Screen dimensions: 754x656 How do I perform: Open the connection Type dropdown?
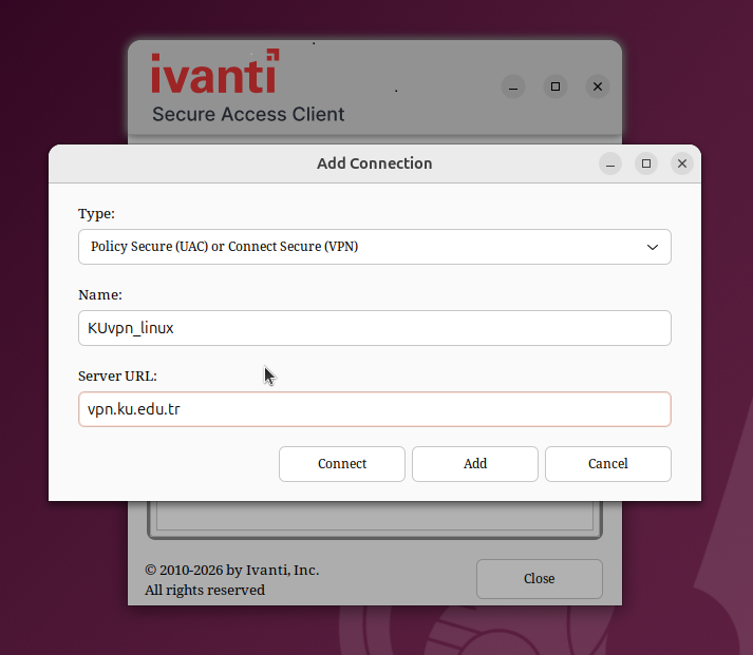click(x=375, y=247)
